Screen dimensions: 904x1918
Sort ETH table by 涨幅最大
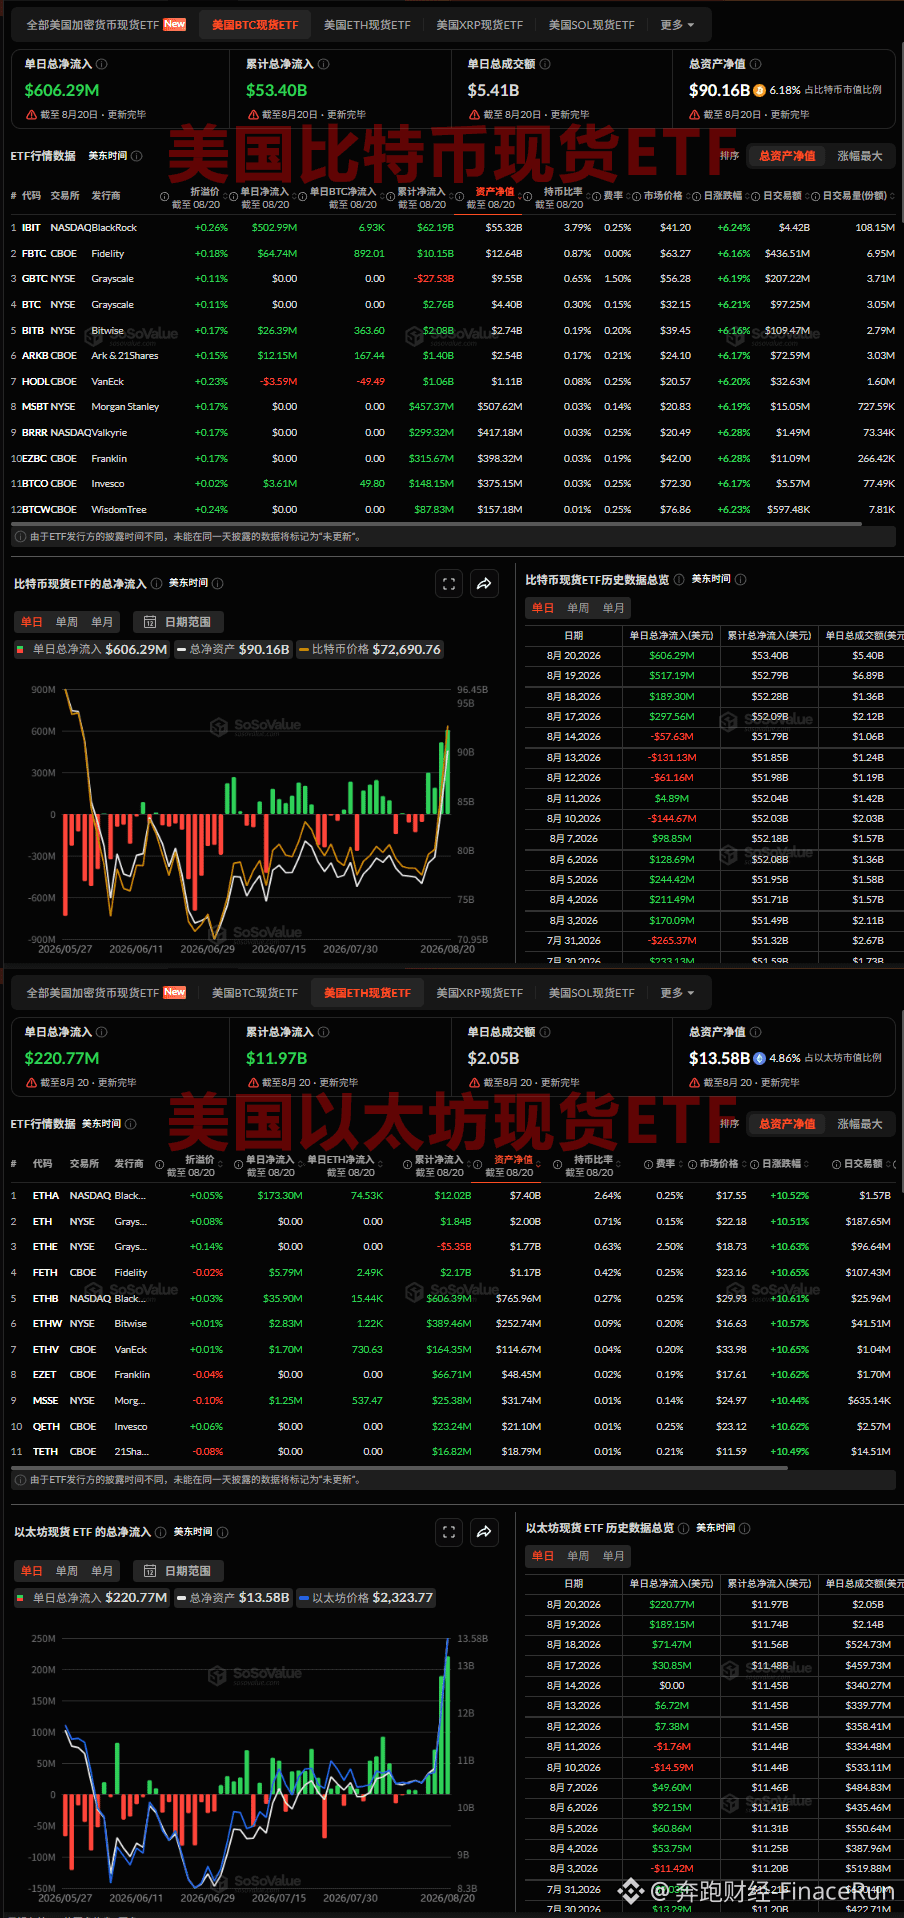860,1124
